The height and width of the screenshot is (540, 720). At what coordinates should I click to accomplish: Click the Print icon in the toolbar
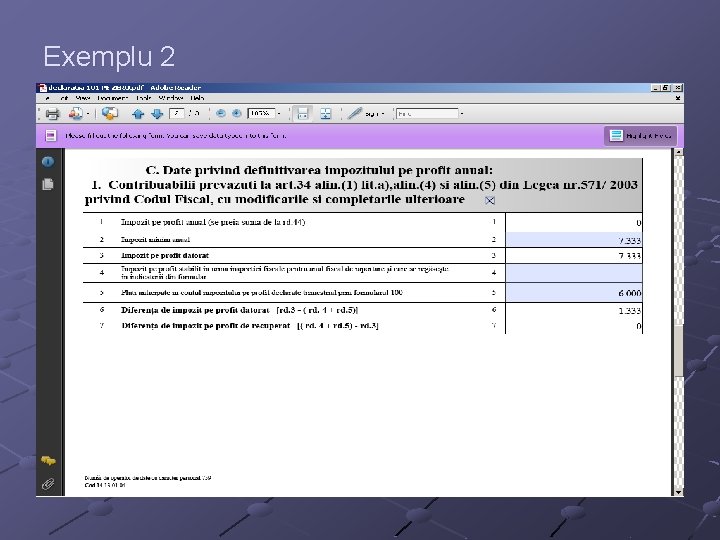click(52, 114)
